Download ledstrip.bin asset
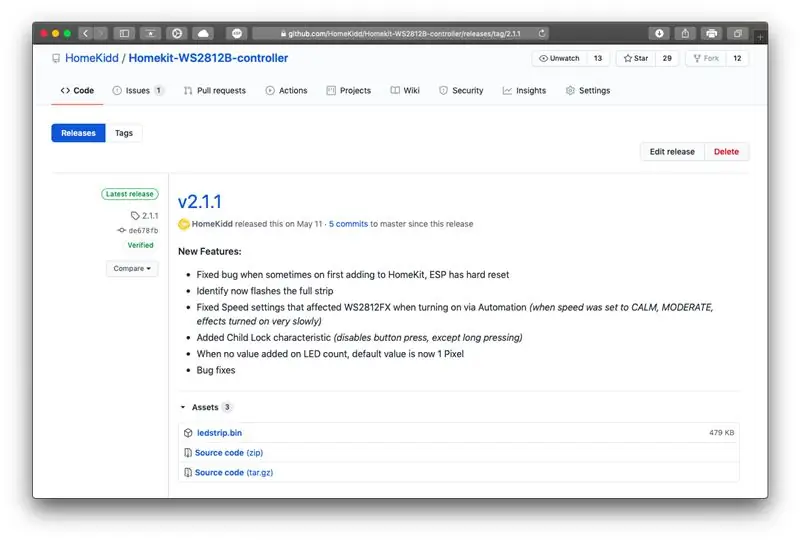 (219, 433)
